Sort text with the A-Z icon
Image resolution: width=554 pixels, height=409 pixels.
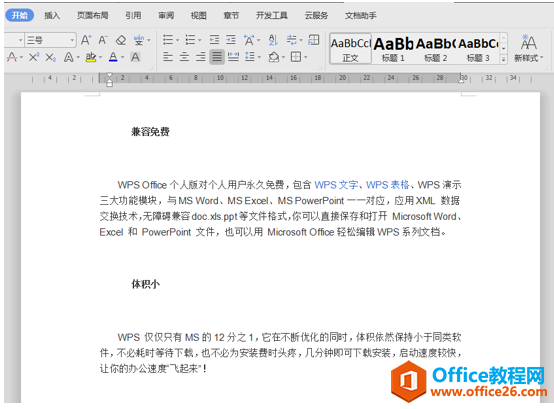273,40
